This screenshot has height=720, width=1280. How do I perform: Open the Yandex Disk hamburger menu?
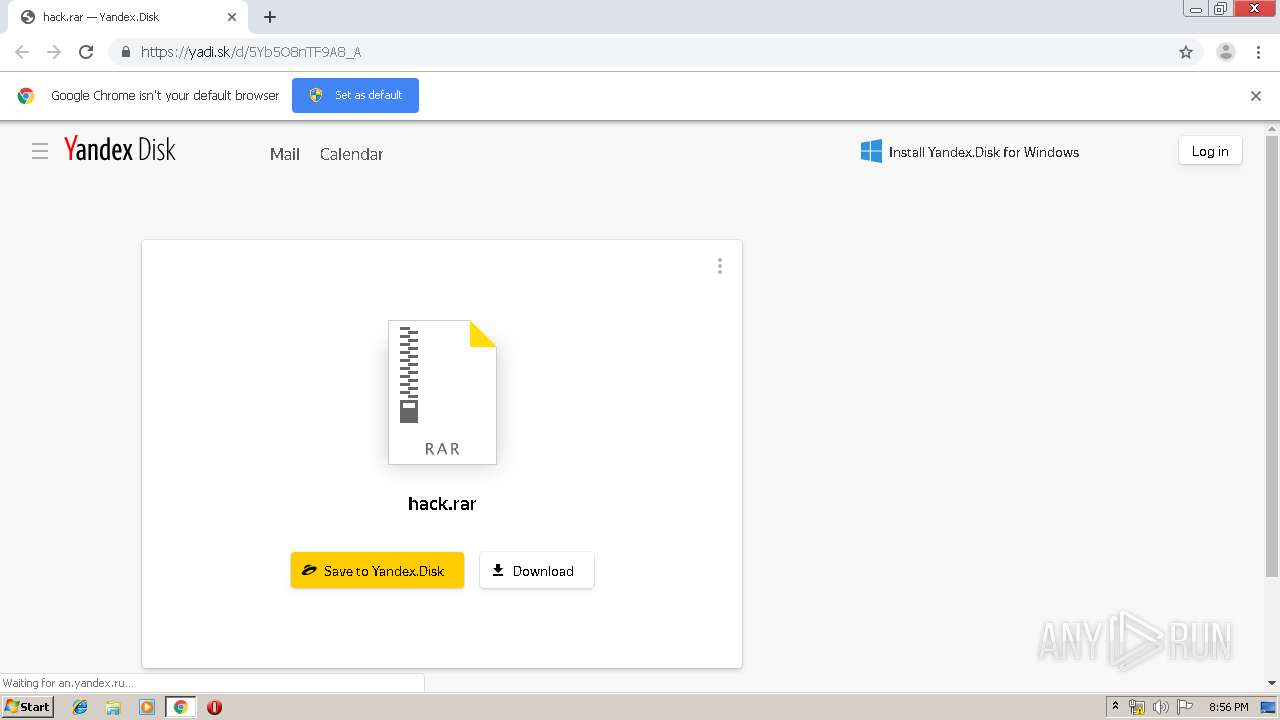pos(40,151)
